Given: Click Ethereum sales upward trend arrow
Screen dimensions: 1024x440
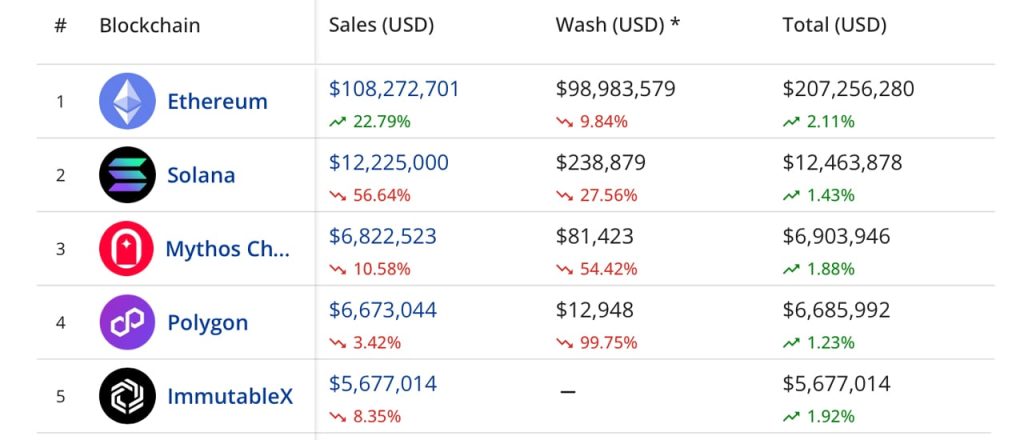Looking at the screenshot, I should (x=337, y=122).
